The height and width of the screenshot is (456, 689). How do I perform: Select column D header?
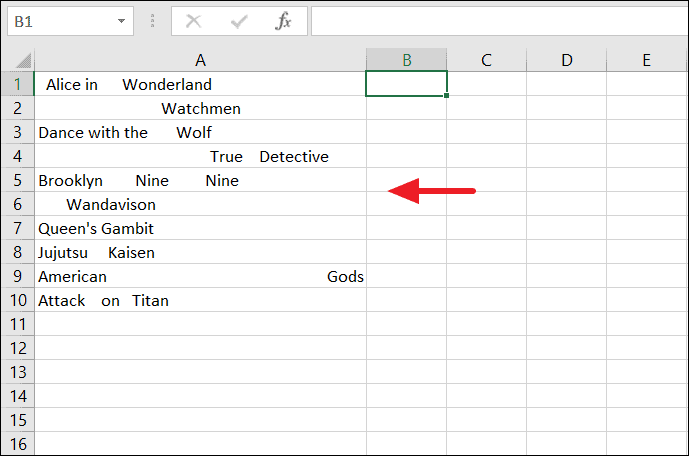click(566, 60)
